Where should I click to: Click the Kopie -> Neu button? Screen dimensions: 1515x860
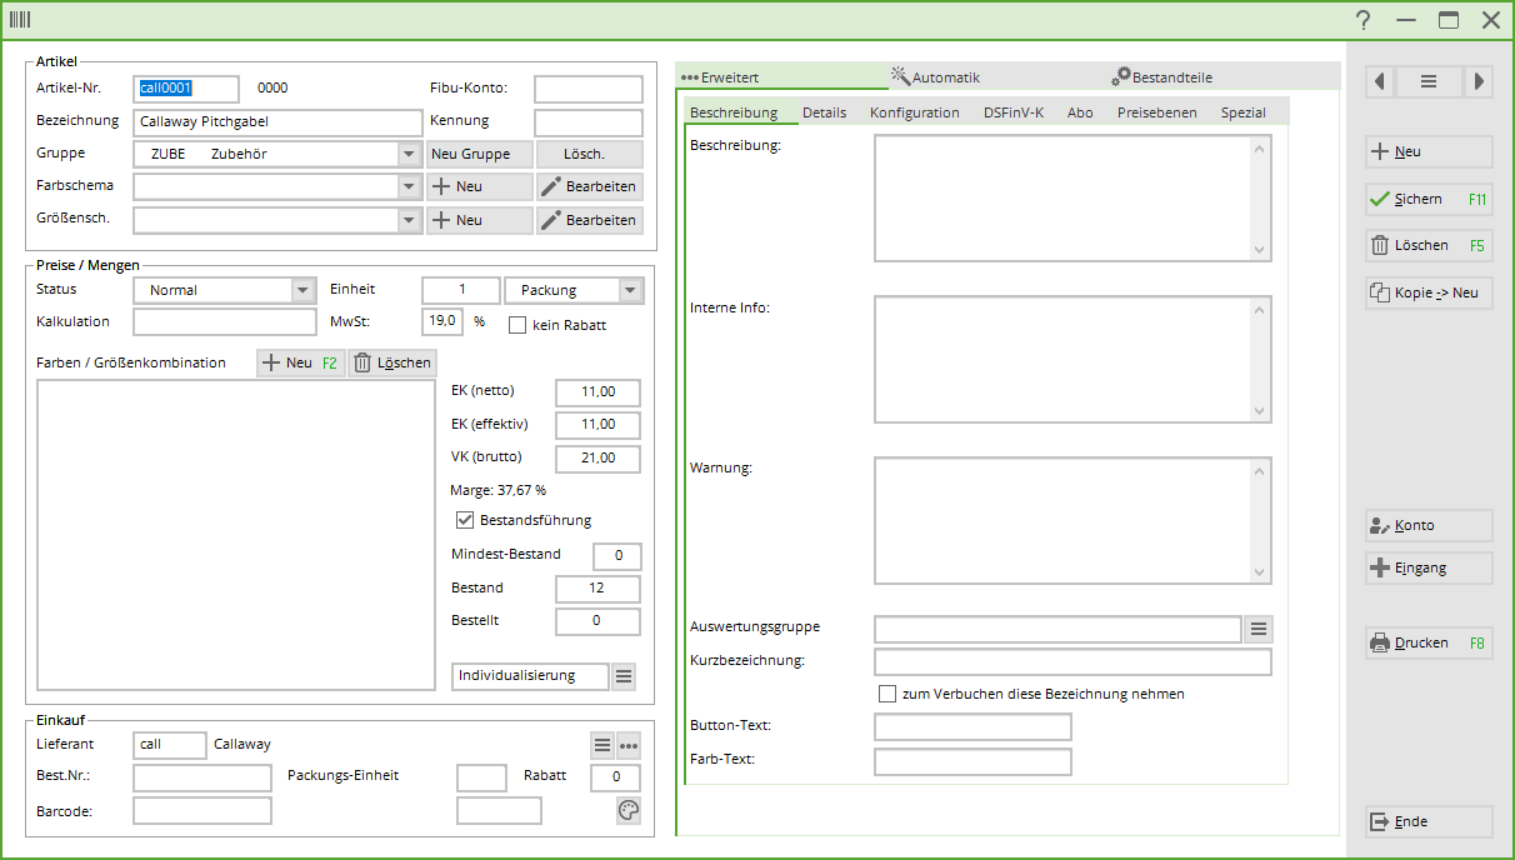point(1428,293)
